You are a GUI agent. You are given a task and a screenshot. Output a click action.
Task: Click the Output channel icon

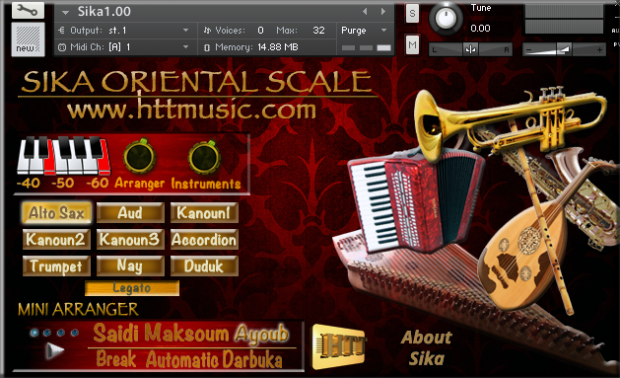pos(61,30)
